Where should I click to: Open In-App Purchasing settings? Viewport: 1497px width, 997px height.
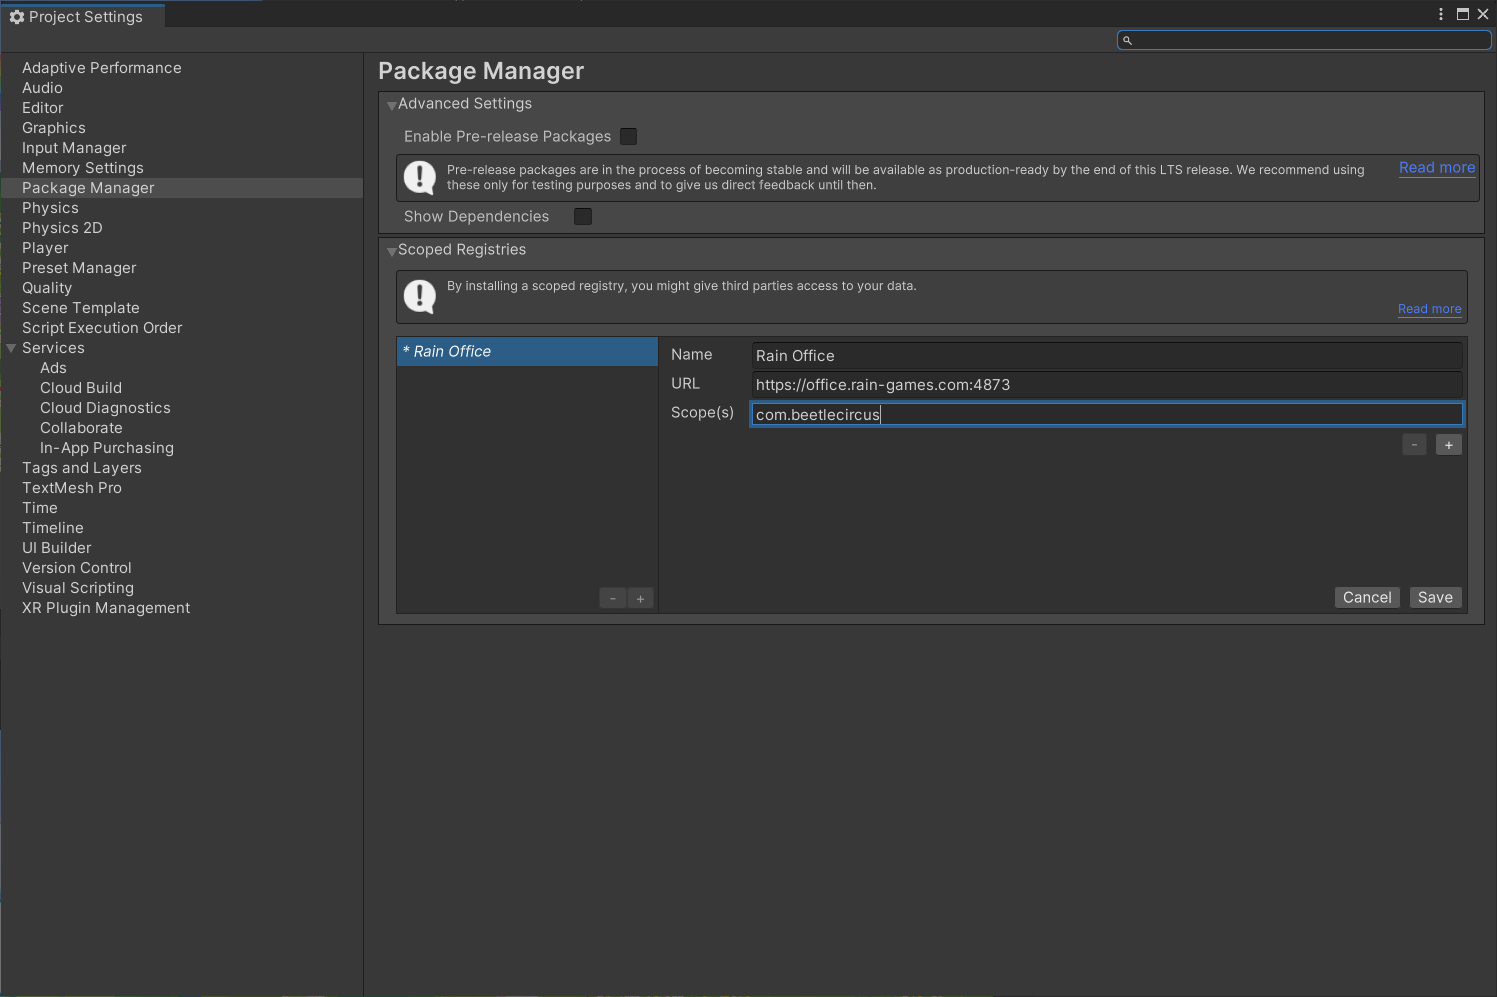[x=107, y=448]
